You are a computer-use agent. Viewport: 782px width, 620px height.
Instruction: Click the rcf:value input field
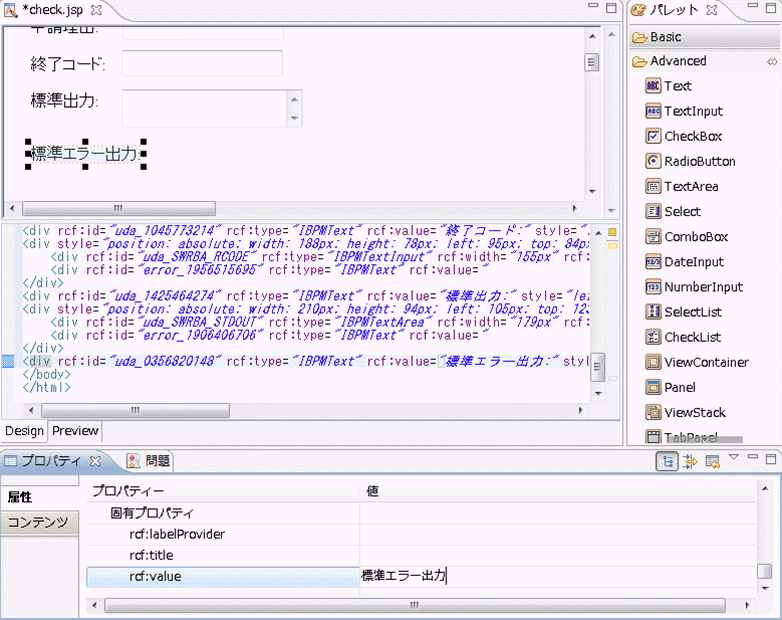(555, 576)
